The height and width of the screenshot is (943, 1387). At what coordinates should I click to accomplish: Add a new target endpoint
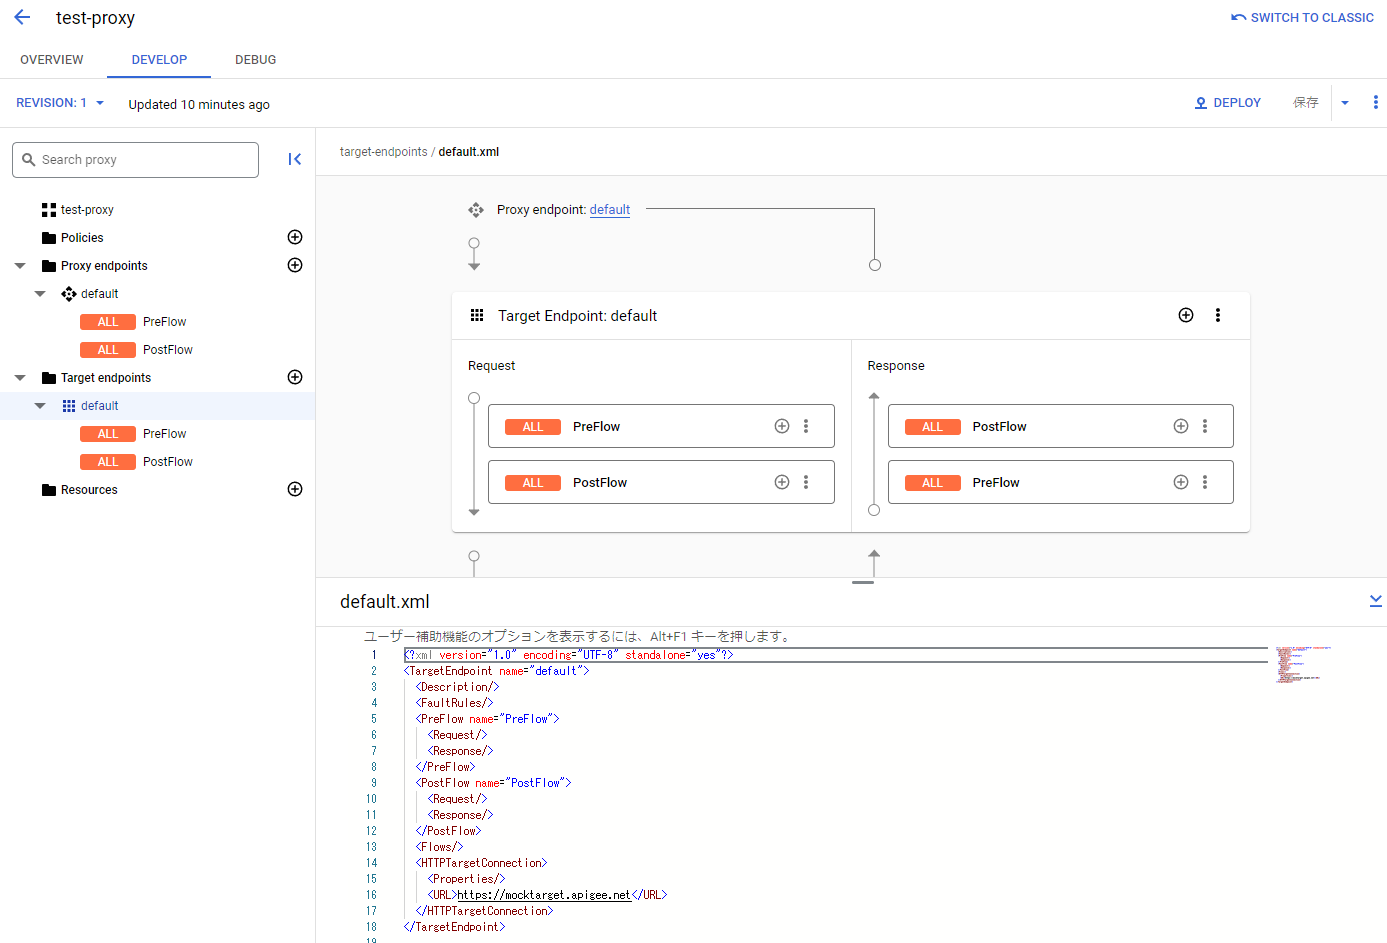[x=295, y=377]
